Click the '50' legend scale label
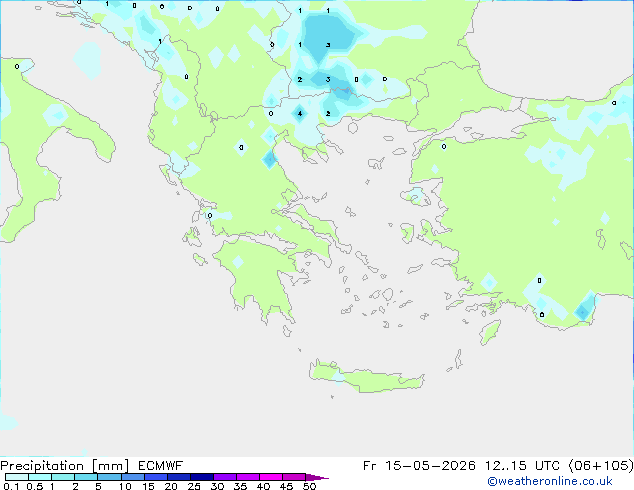 309,486
